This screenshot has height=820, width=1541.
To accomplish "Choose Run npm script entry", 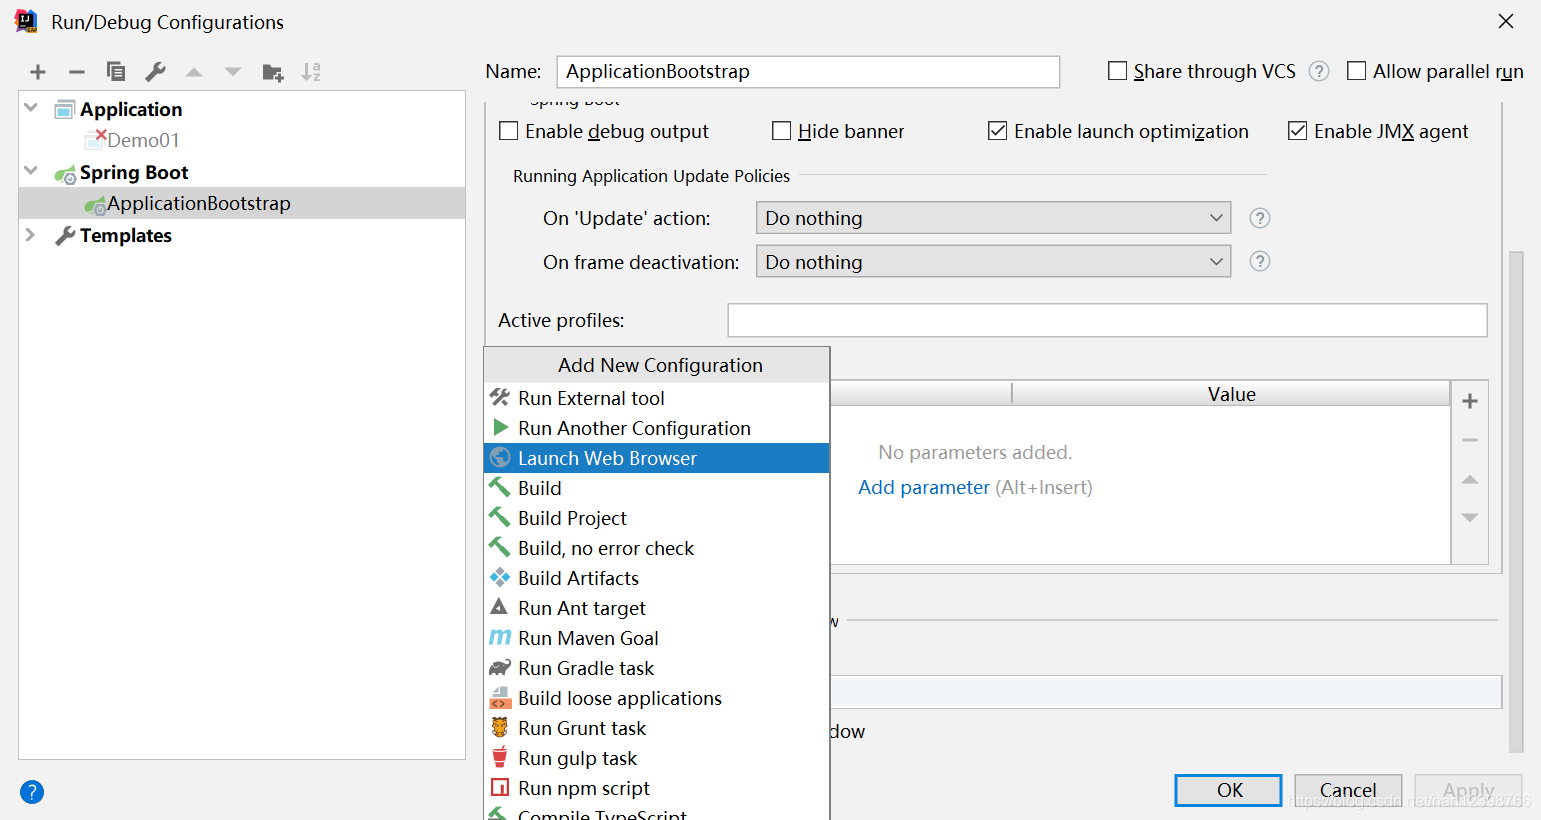I will tap(657, 788).
